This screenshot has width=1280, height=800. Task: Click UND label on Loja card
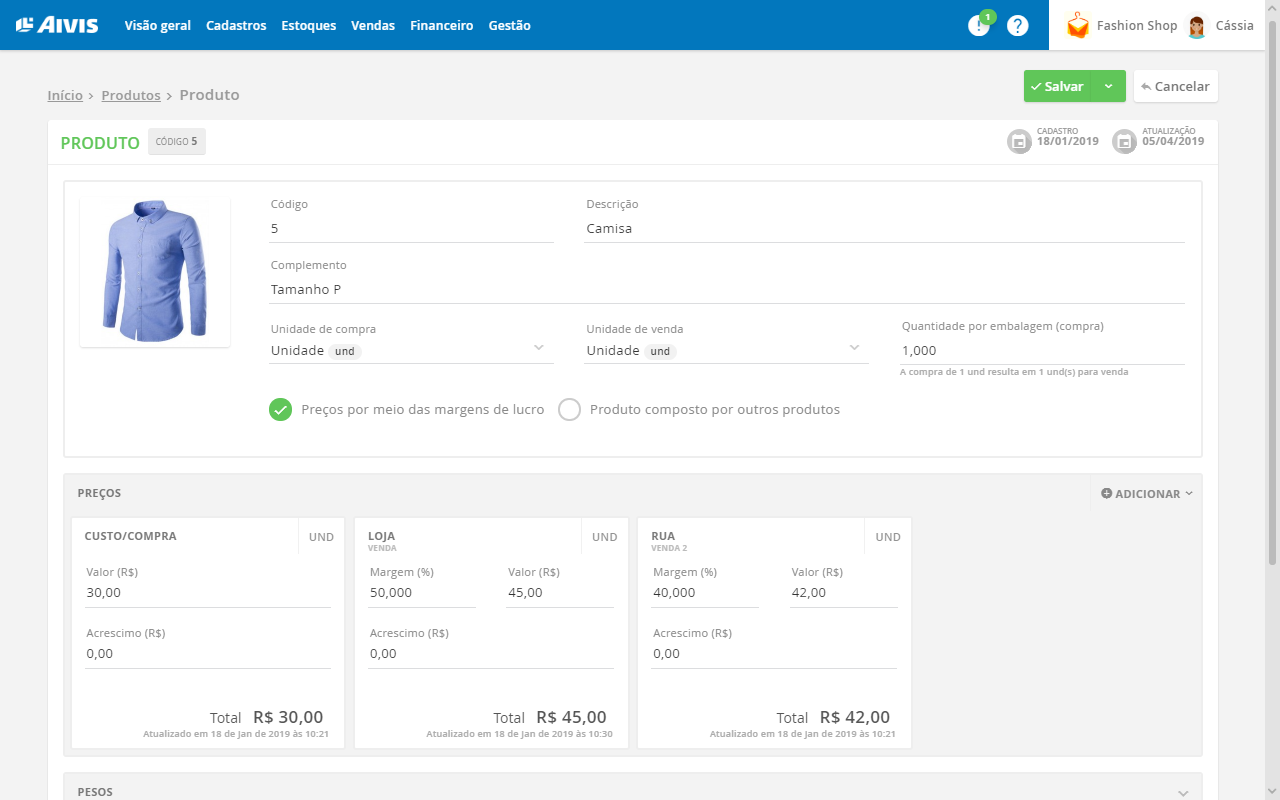coord(604,537)
